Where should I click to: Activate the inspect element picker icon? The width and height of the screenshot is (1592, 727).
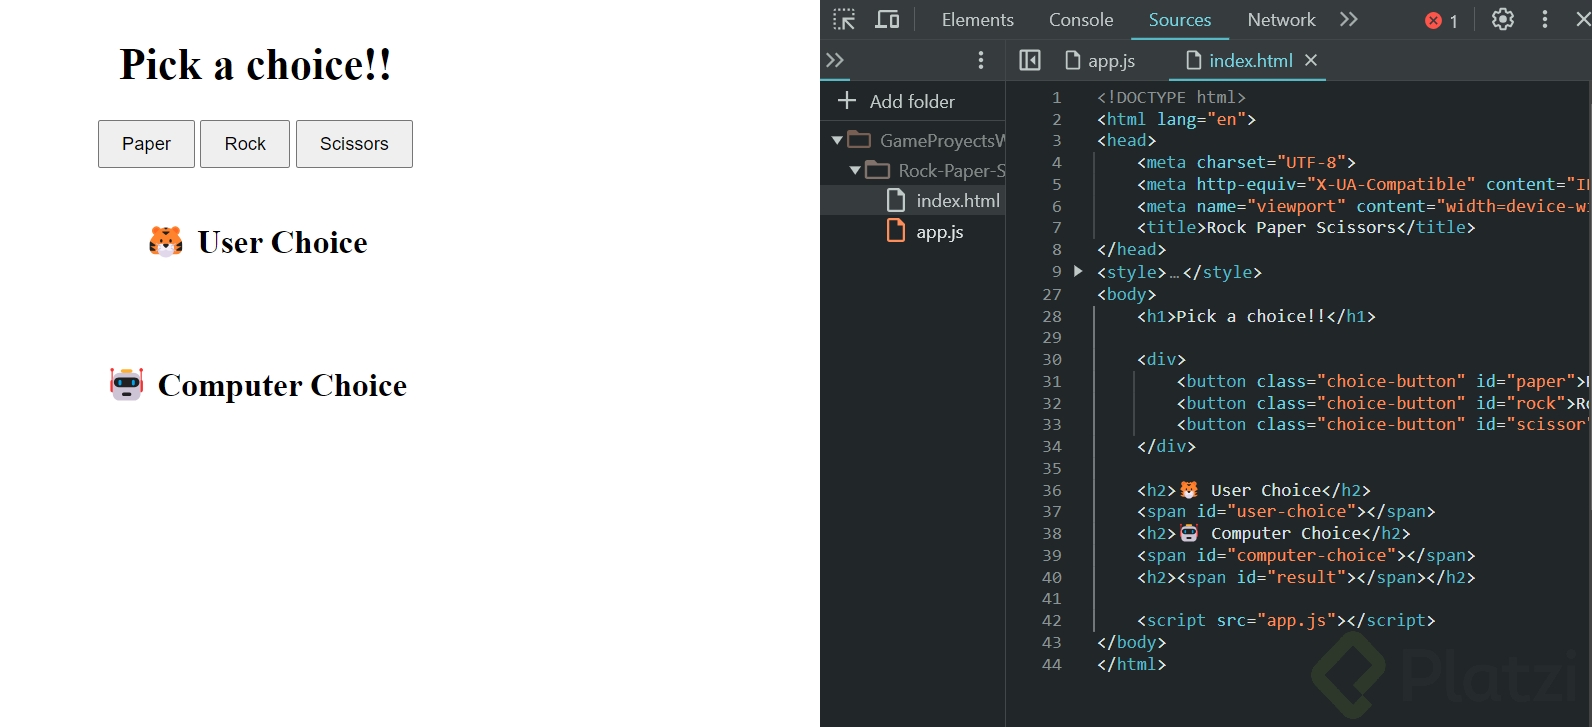pos(844,20)
